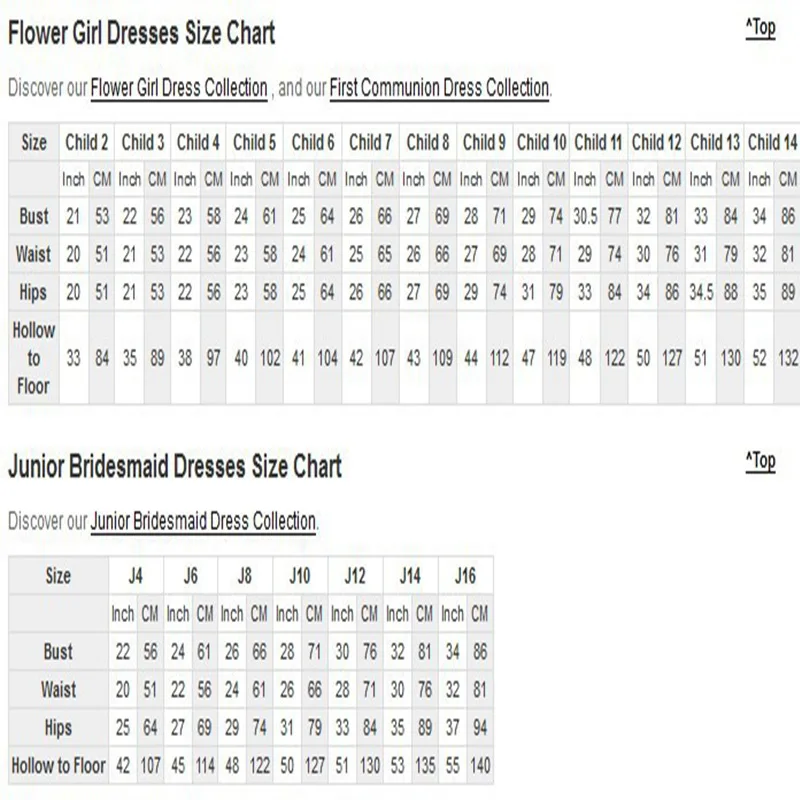
Task: Click the Child 5 column header
Action: coord(255,142)
